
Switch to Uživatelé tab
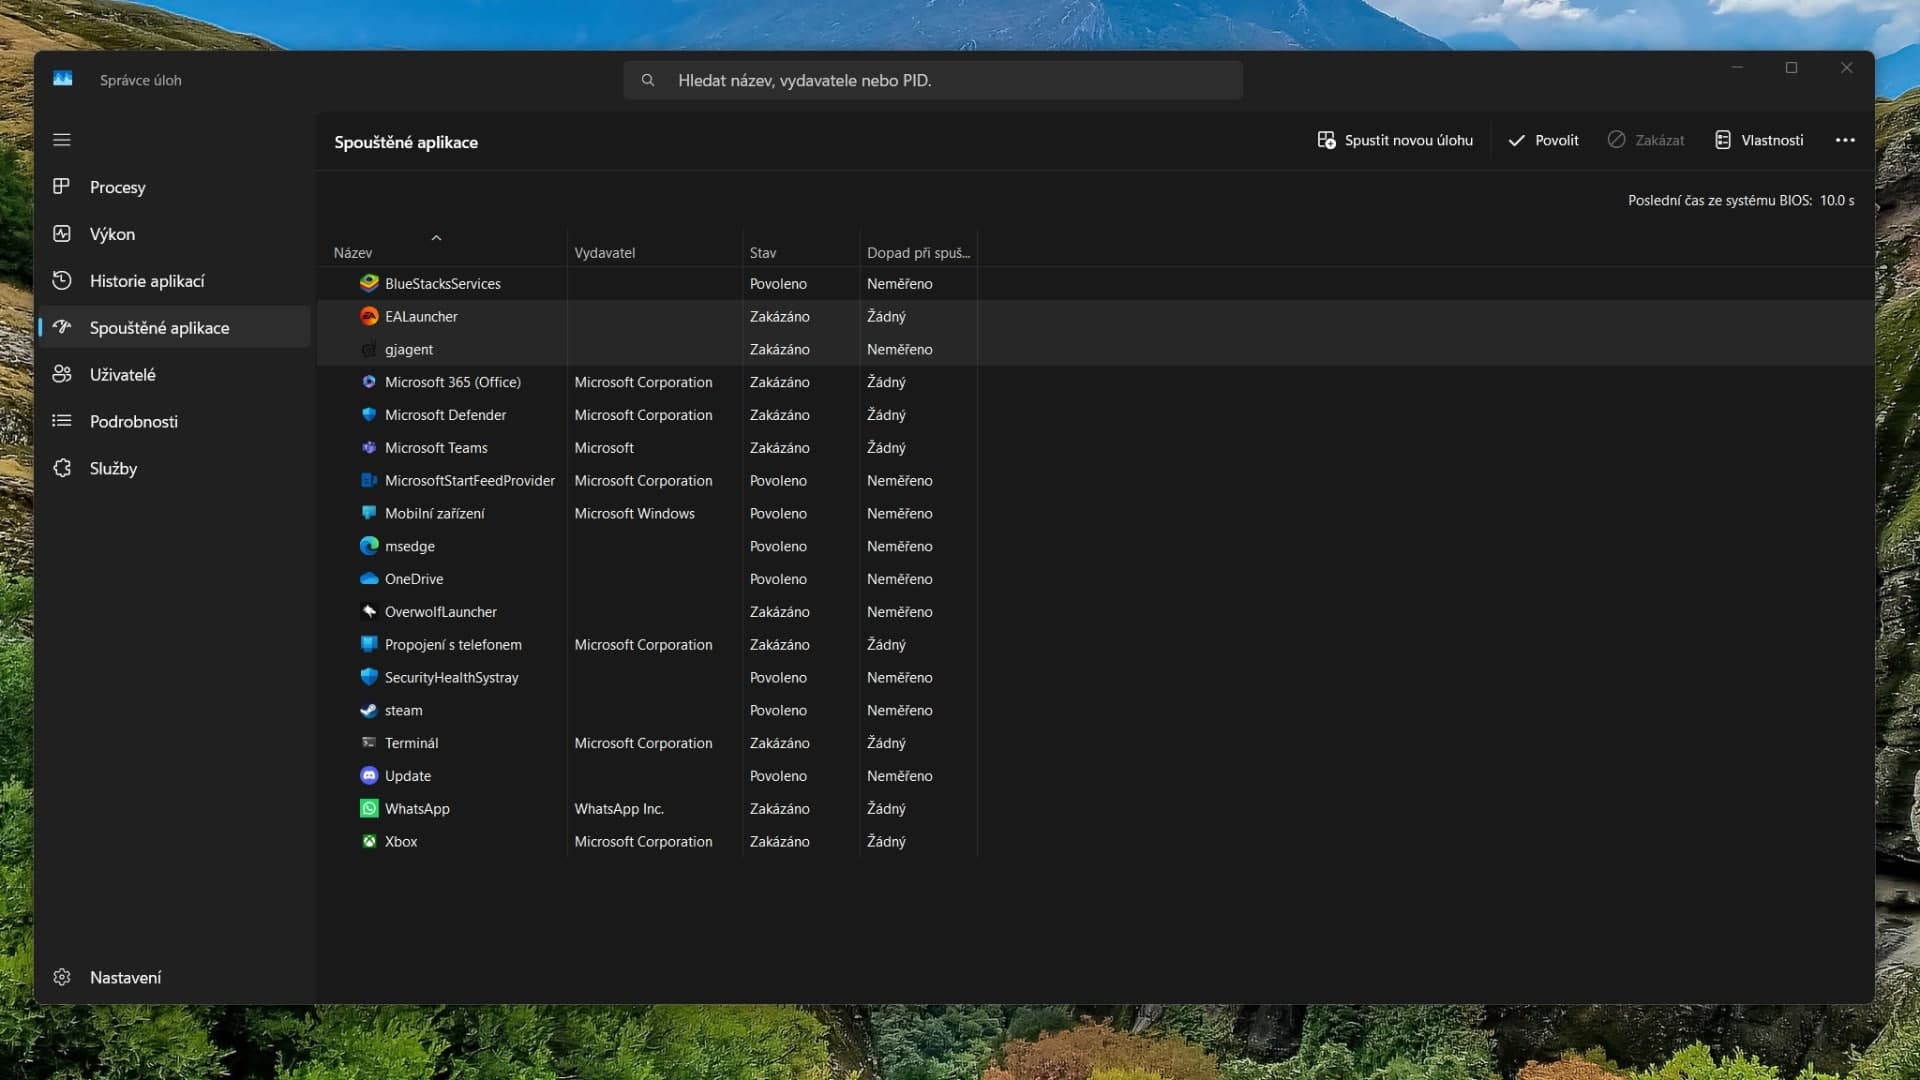[x=122, y=375]
